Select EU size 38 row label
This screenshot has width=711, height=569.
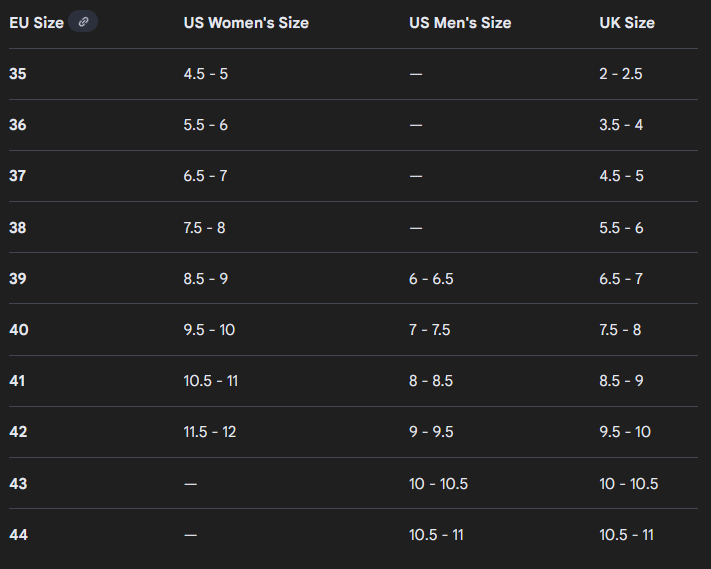click(x=18, y=228)
